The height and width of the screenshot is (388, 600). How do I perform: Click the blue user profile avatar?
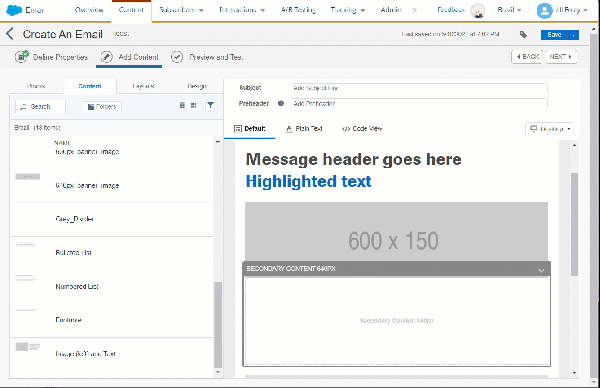pyautogui.click(x=544, y=11)
